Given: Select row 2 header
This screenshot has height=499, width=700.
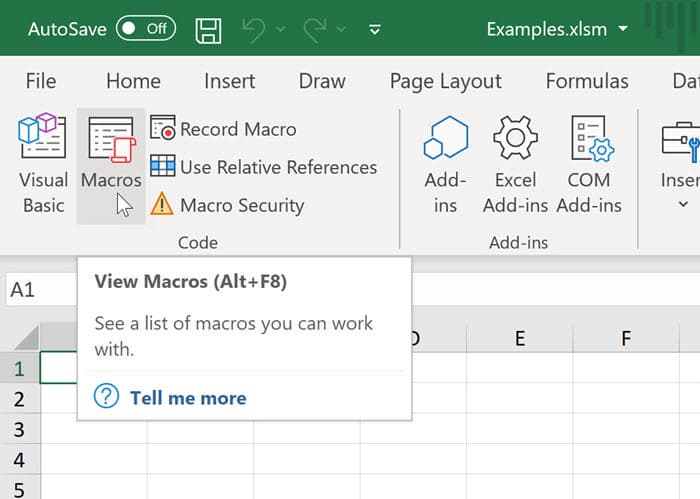Looking at the screenshot, I should tap(19, 399).
